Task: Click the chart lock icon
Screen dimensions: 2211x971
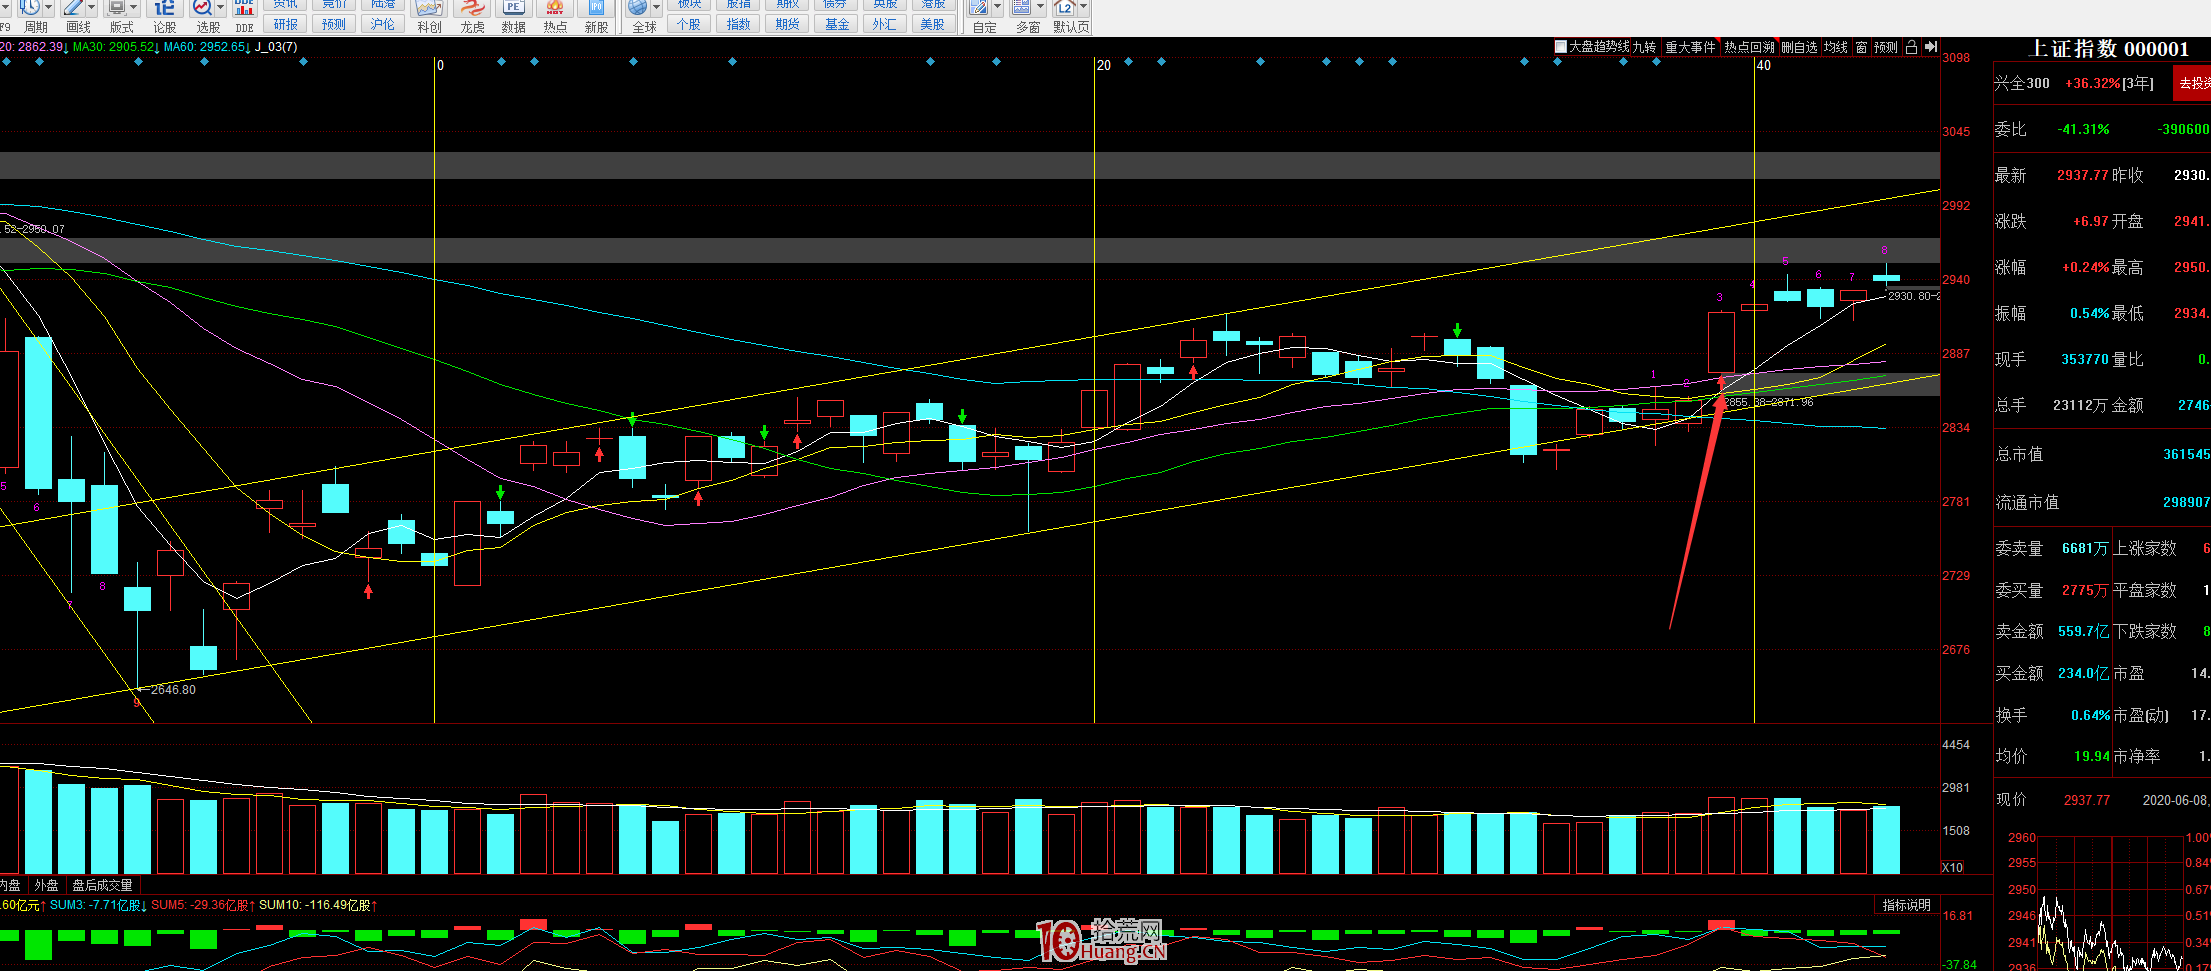Action: pyautogui.click(x=1911, y=47)
